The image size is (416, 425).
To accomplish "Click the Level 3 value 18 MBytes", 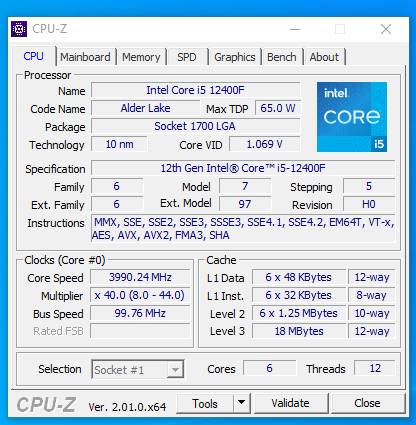I will [299, 331].
